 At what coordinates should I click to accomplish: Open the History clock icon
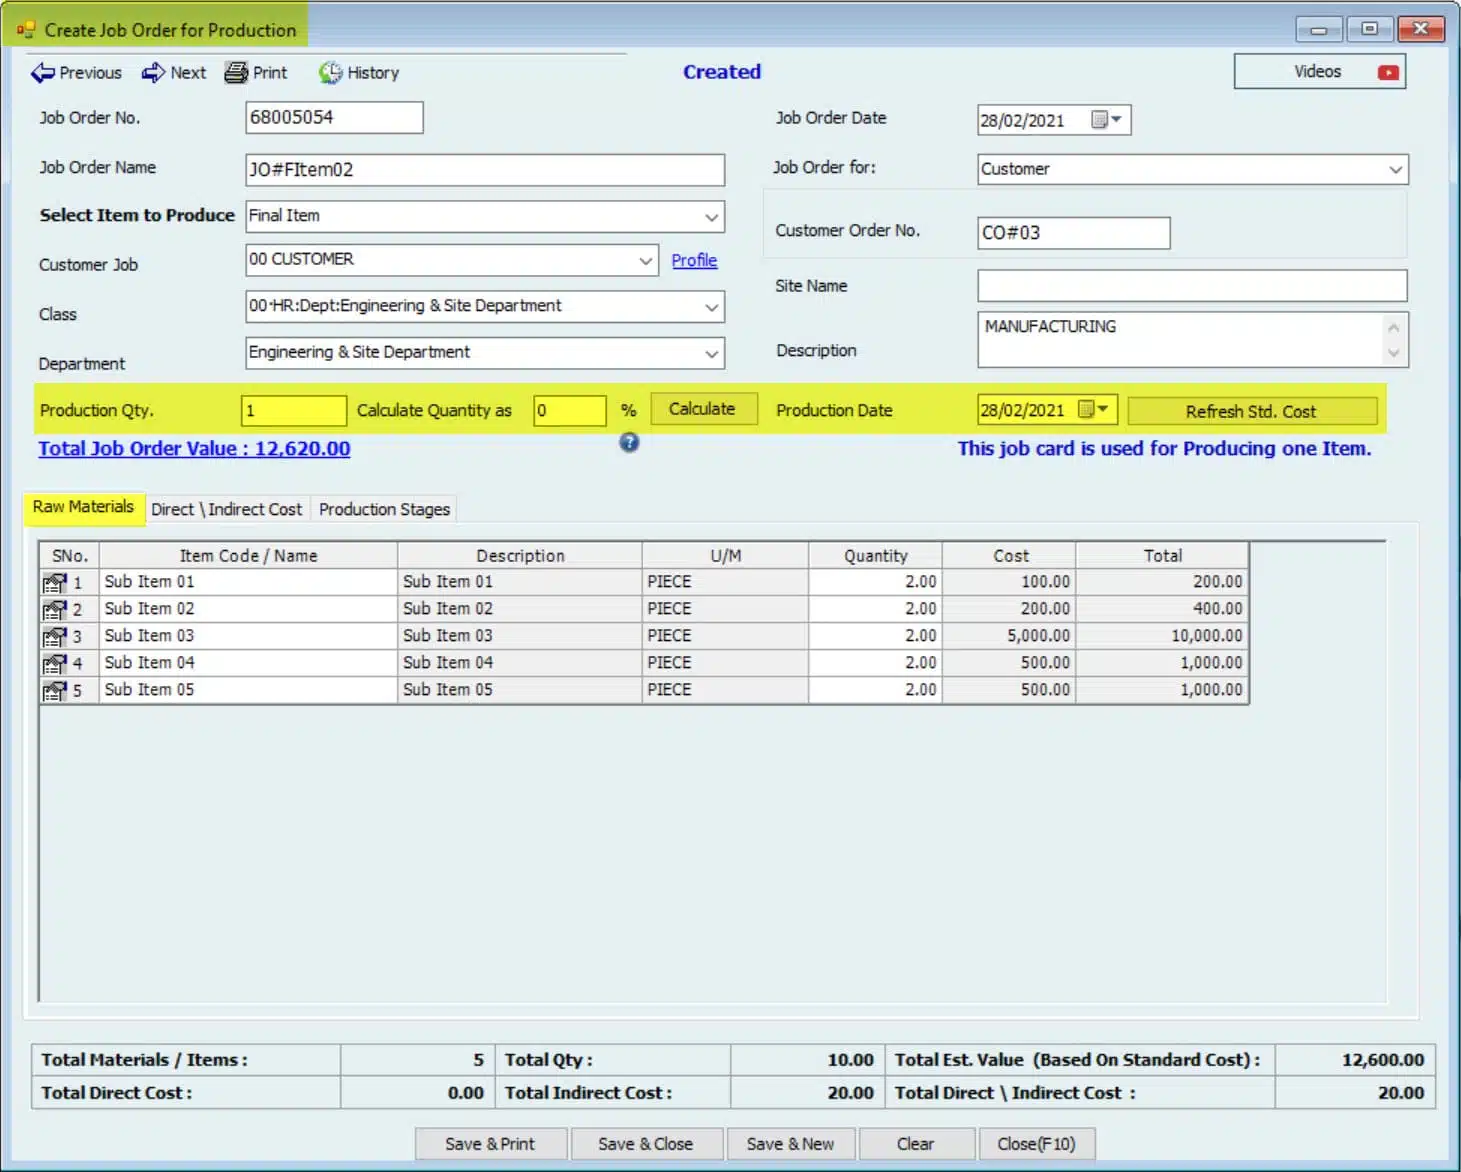pos(330,73)
